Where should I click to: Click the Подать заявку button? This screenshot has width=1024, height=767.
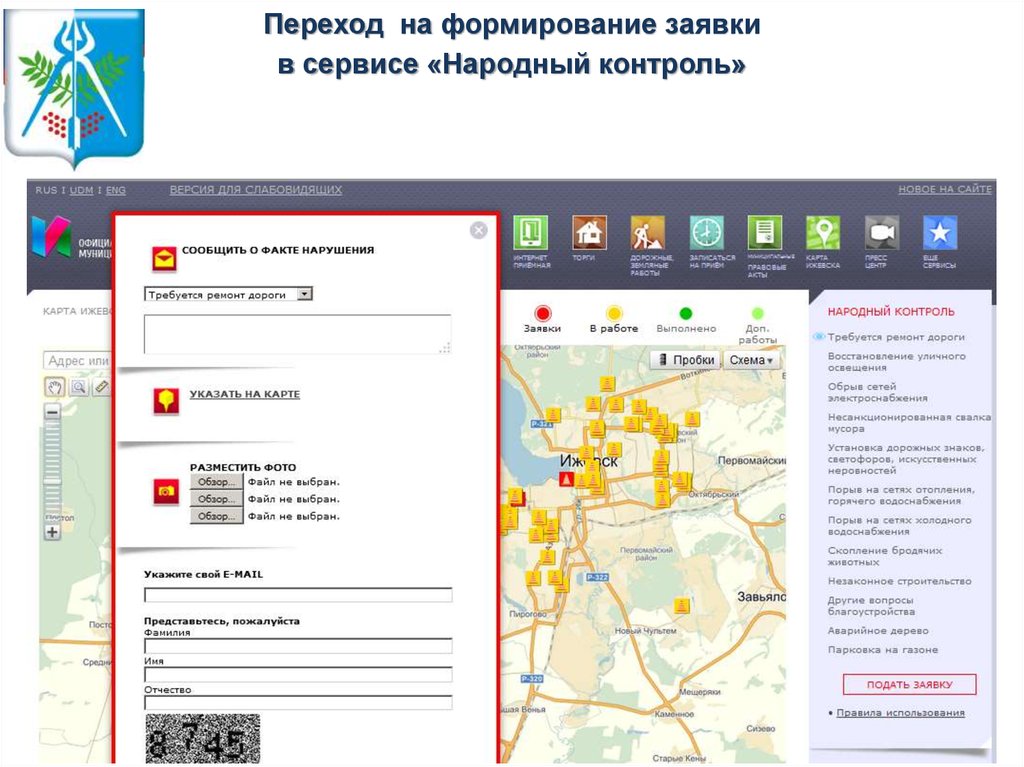click(x=909, y=685)
